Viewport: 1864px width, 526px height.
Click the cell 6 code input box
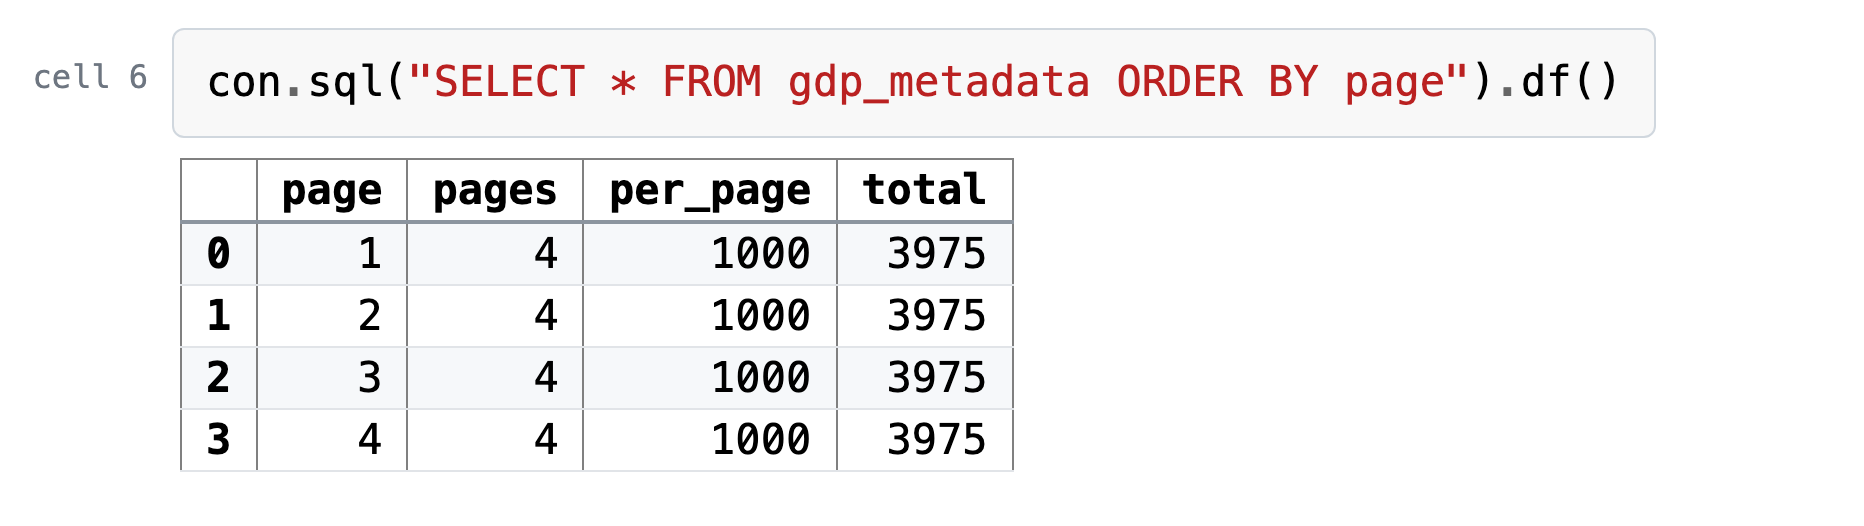point(913,83)
